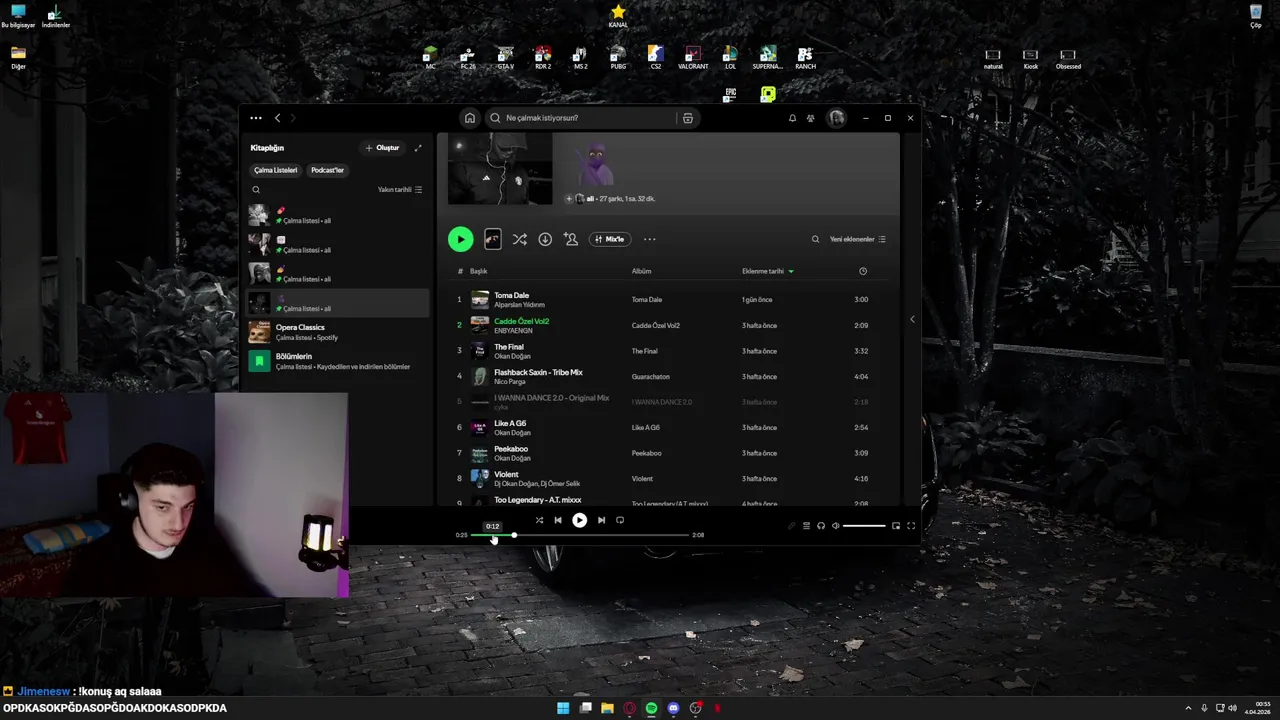The height and width of the screenshot is (720, 1280).
Task: Open the Yeni eklenenler sort dropdown
Action: [858, 239]
